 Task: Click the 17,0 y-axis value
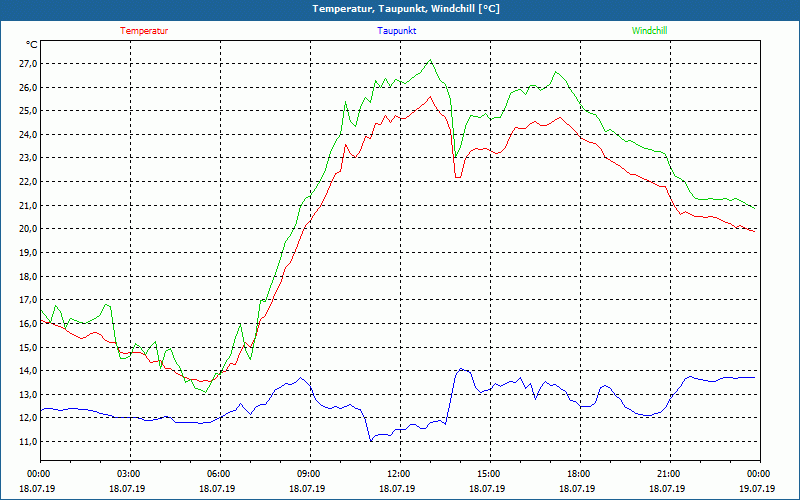(x=29, y=300)
